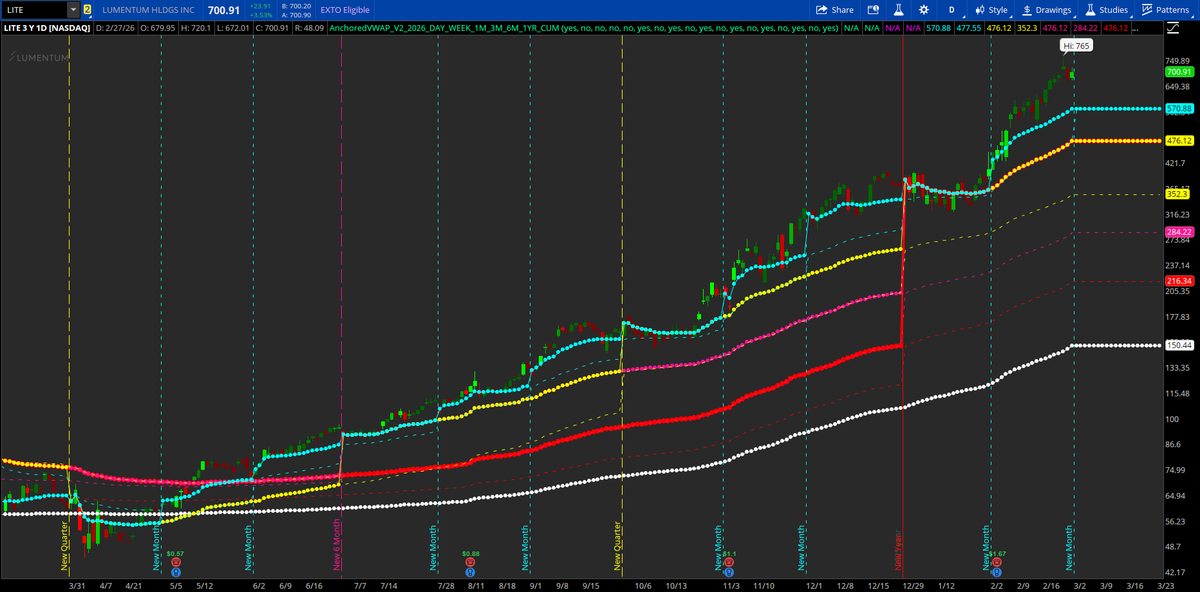Click the EXTO Eligible label

click(x=345, y=10)
